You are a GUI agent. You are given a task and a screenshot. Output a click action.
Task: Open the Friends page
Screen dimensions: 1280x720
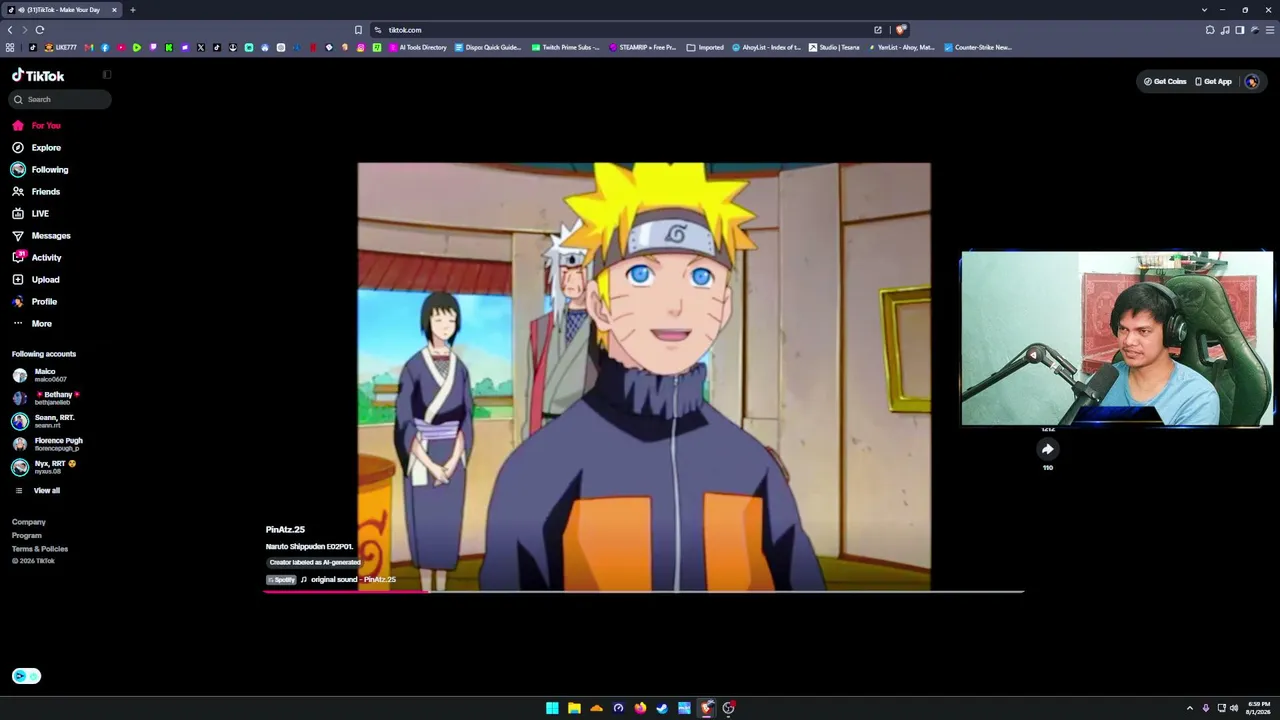36,191
